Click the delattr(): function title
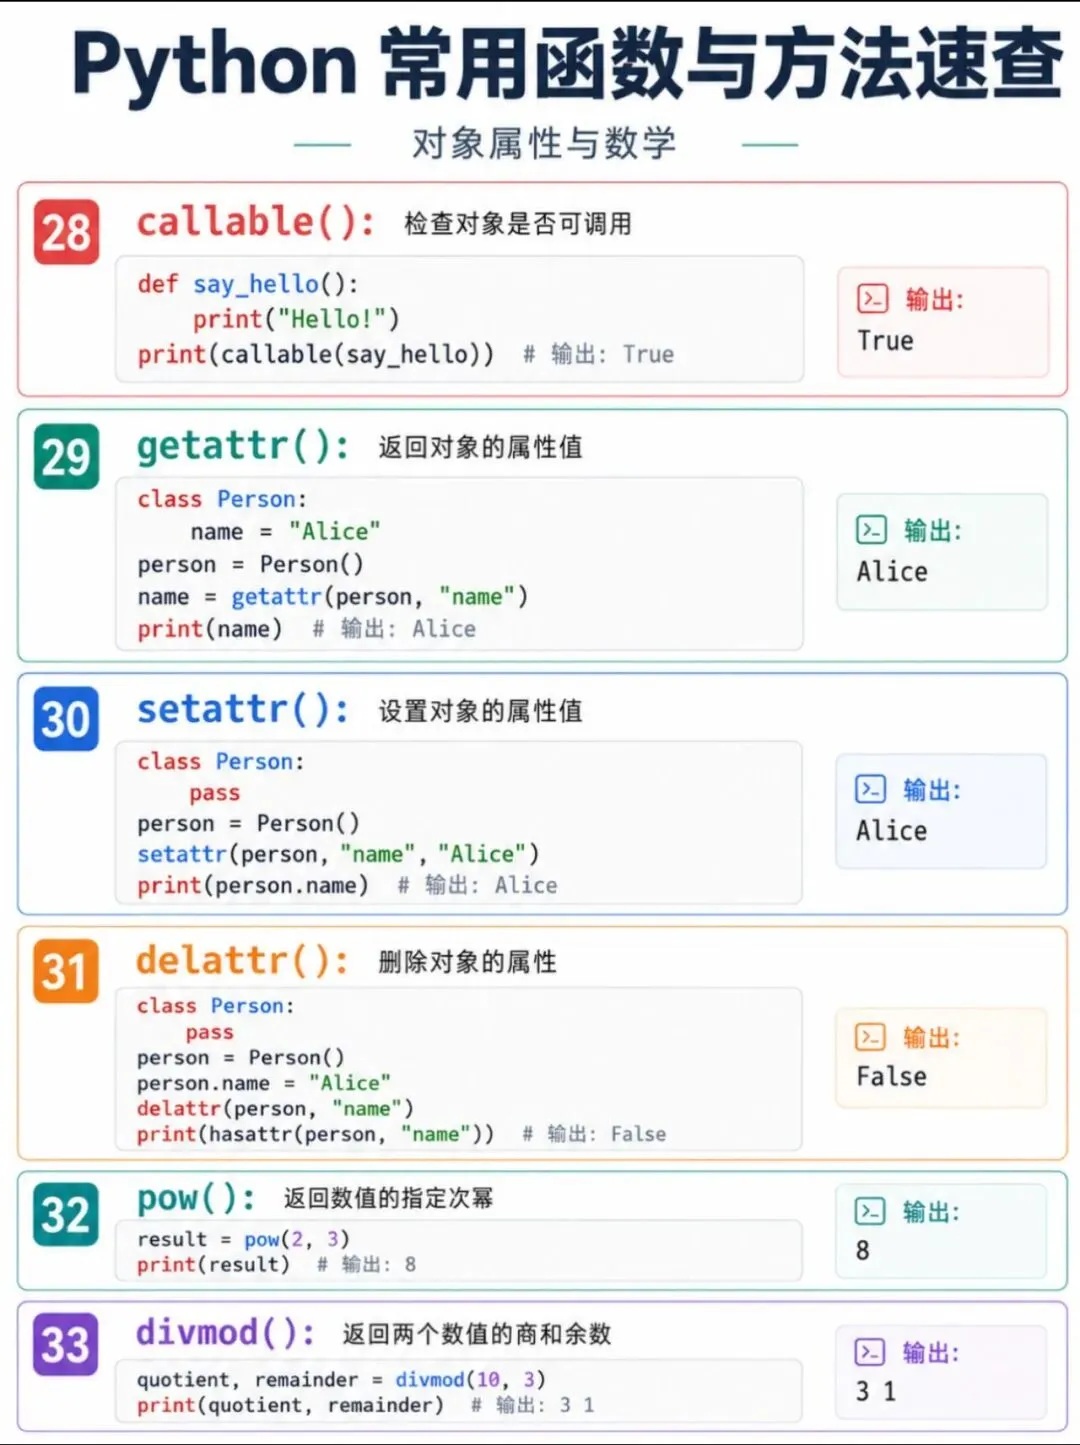Viewport: 1080px width, 1445px height. click(243, 960)
